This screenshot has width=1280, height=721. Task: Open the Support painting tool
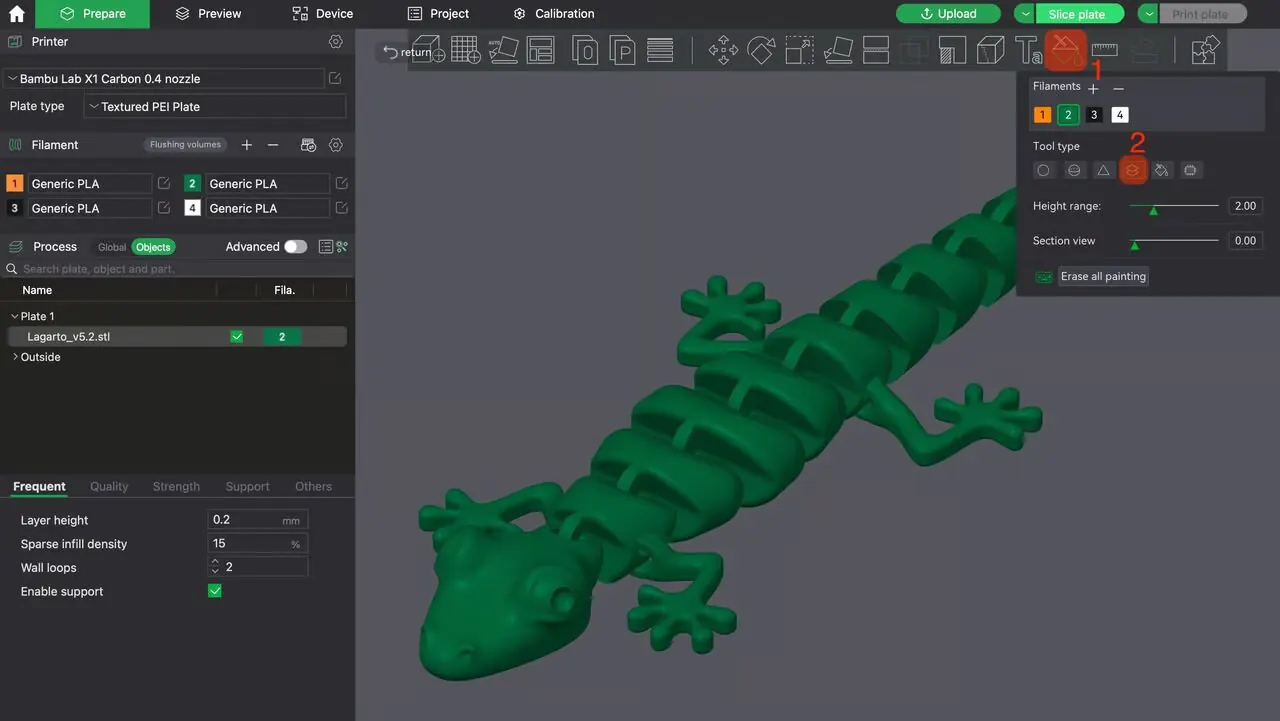pyautogui.click(x=951, y=49)
